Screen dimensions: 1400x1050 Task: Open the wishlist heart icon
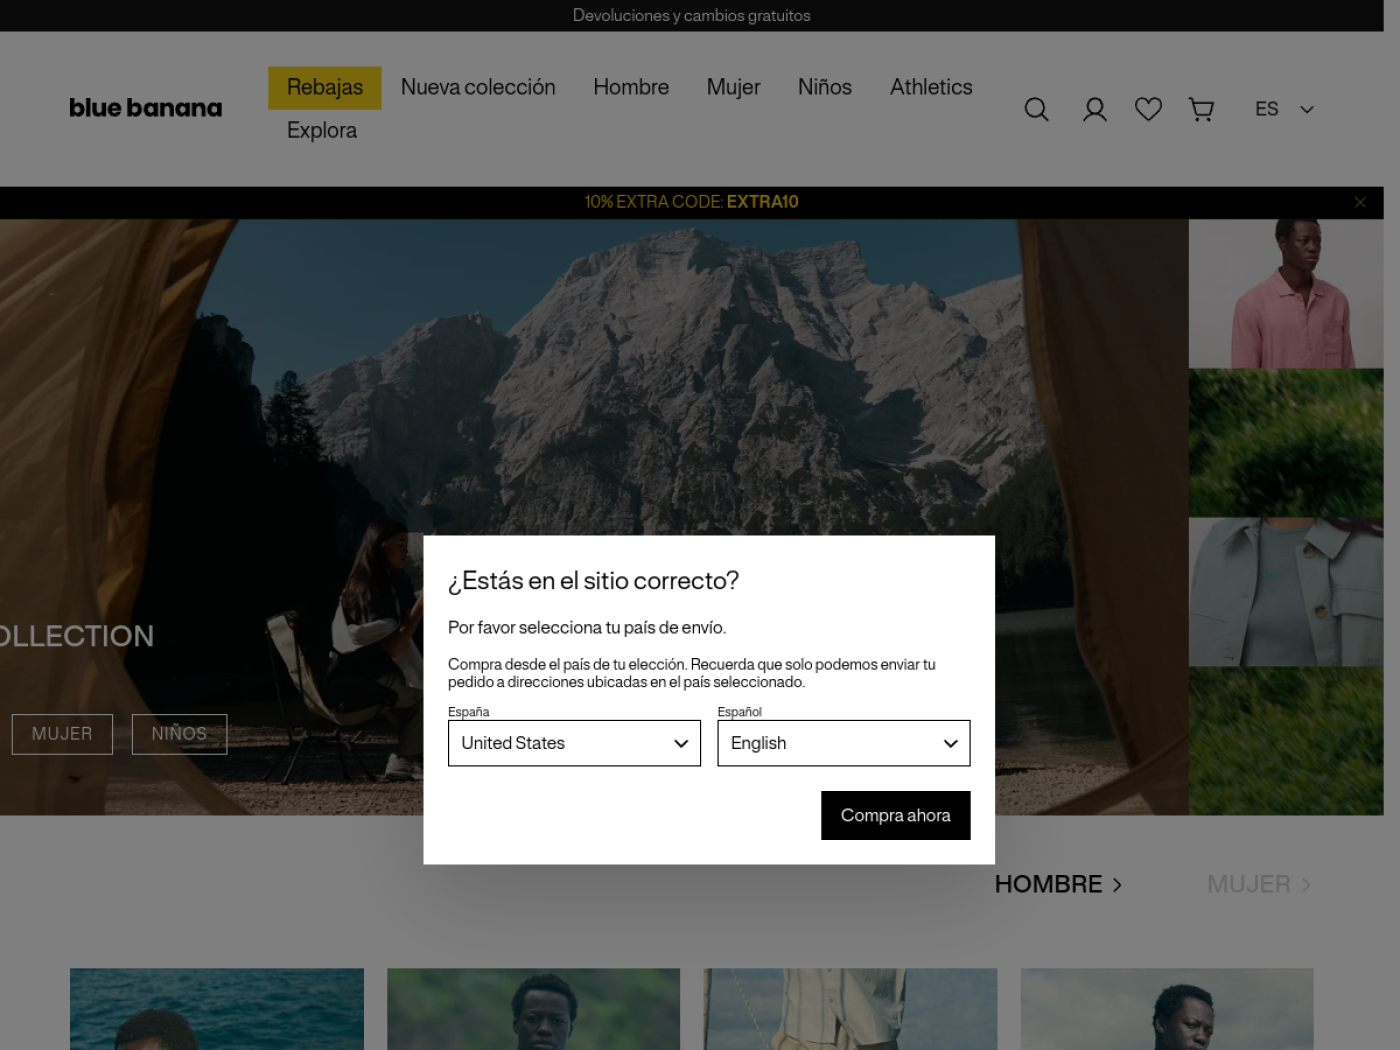click(1148, 109)
